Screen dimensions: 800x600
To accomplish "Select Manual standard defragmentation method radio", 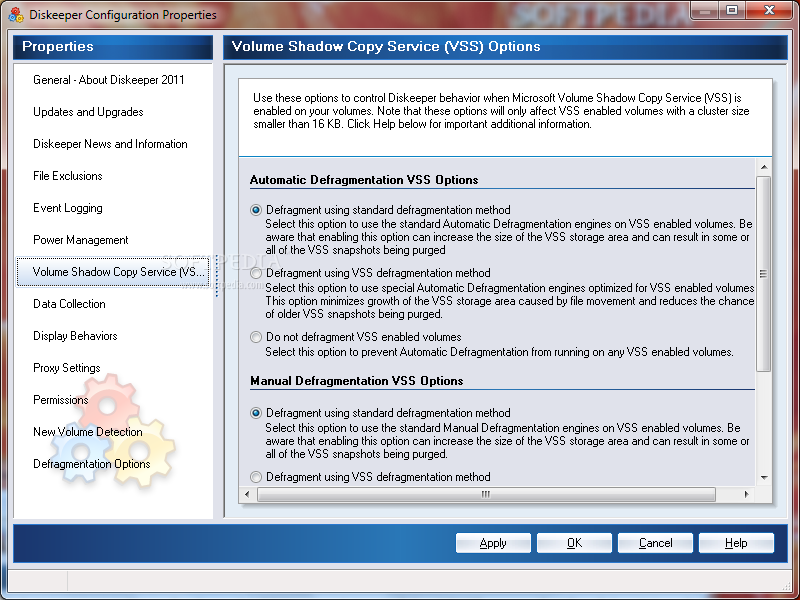I will point(256,413).
